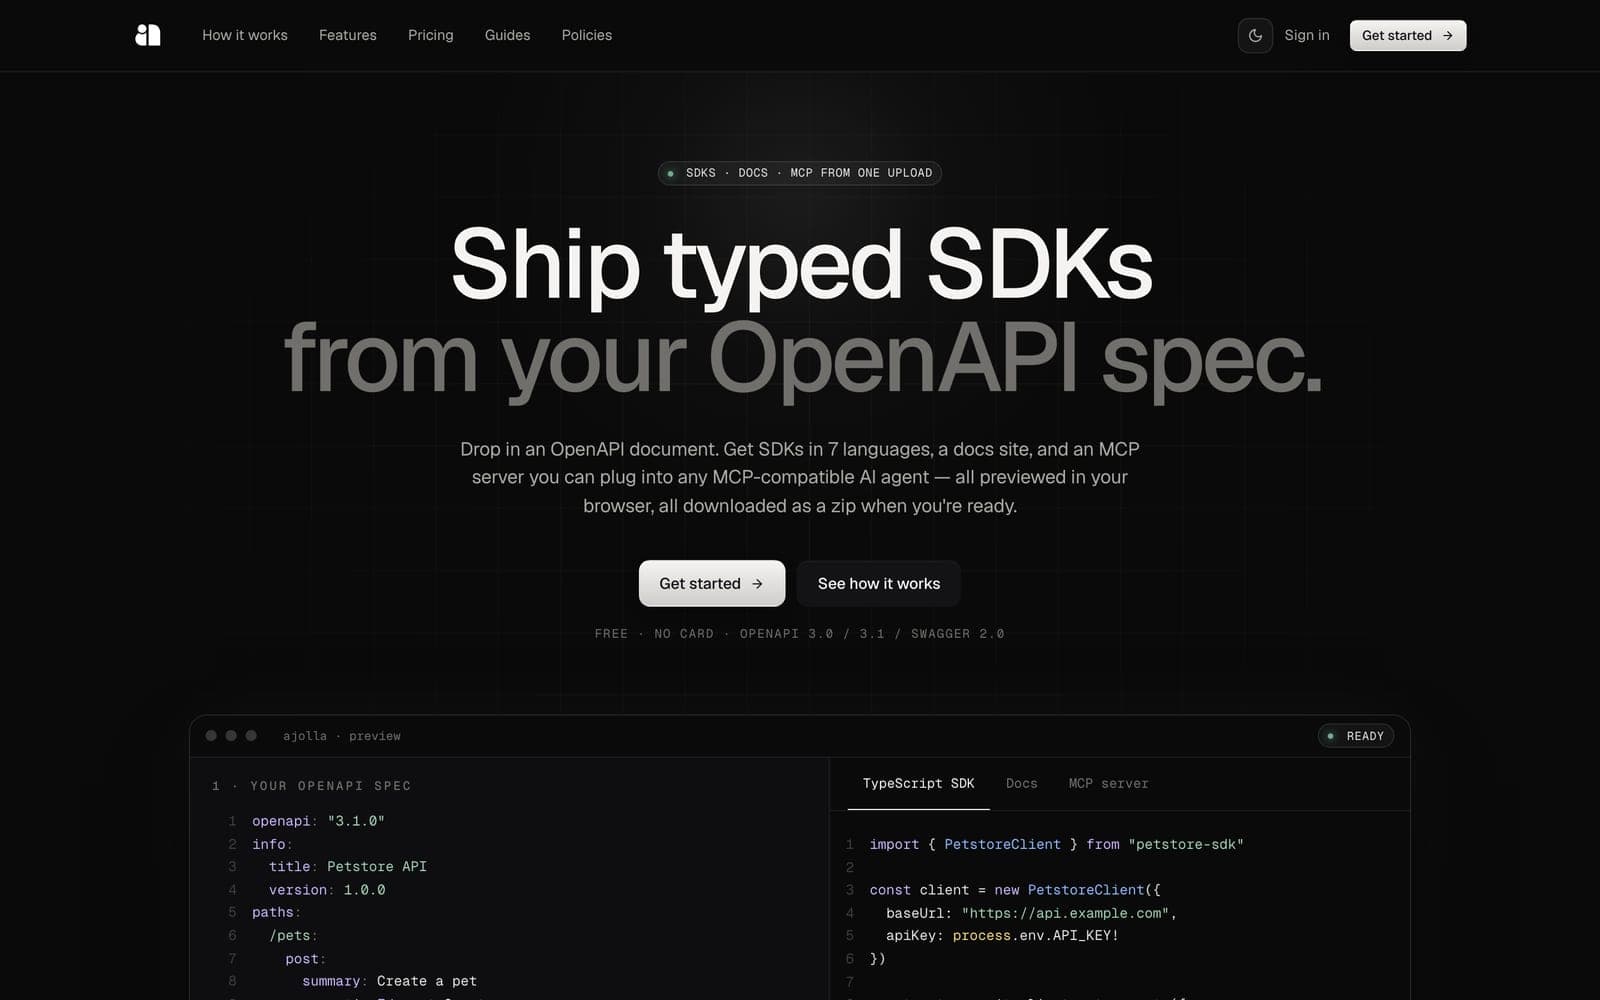
Task: Open the Features nav link
Action: point(348,35)
